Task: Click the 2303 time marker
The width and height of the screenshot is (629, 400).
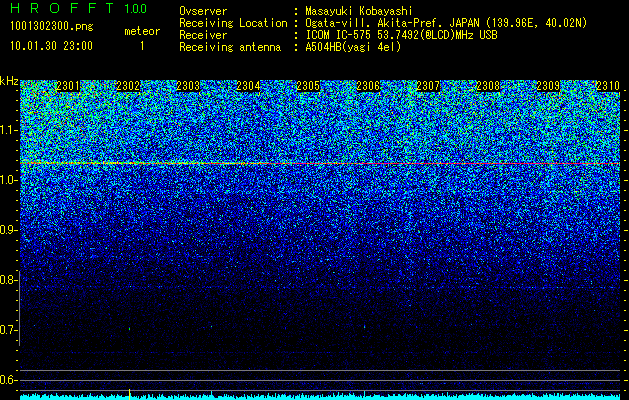Action: [188, 86]
